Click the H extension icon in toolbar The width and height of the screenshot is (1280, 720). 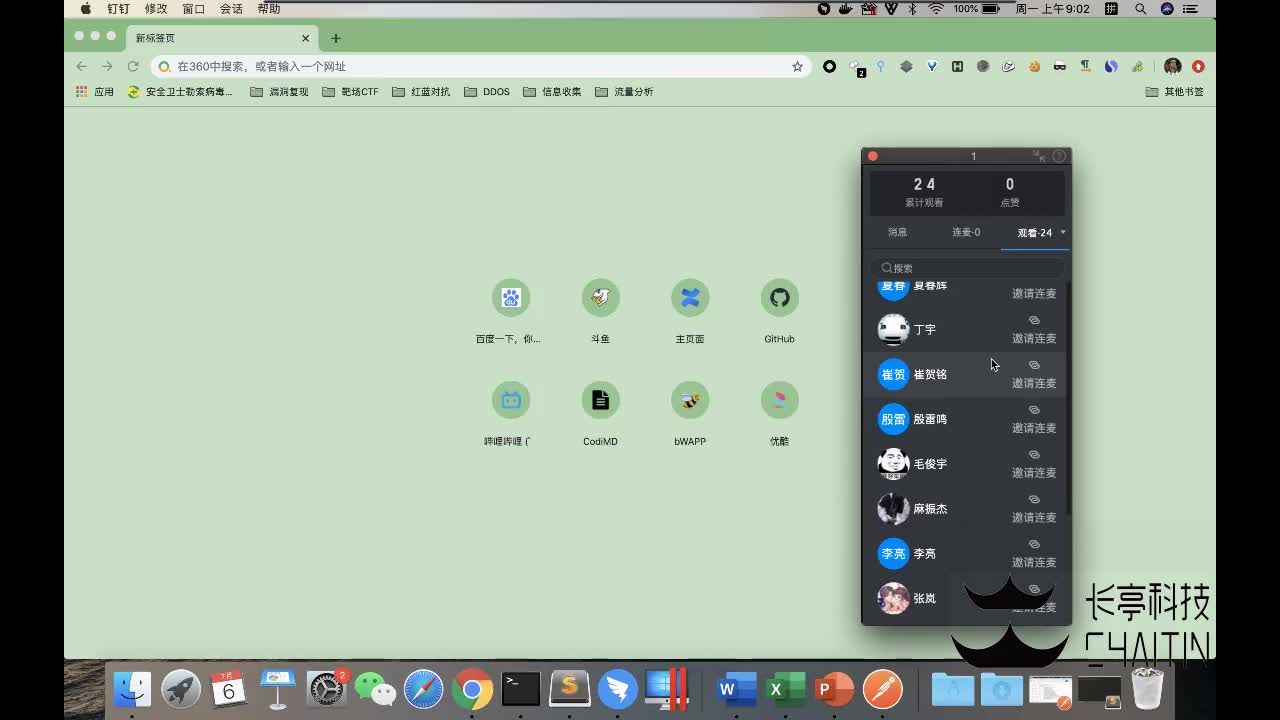957,66
